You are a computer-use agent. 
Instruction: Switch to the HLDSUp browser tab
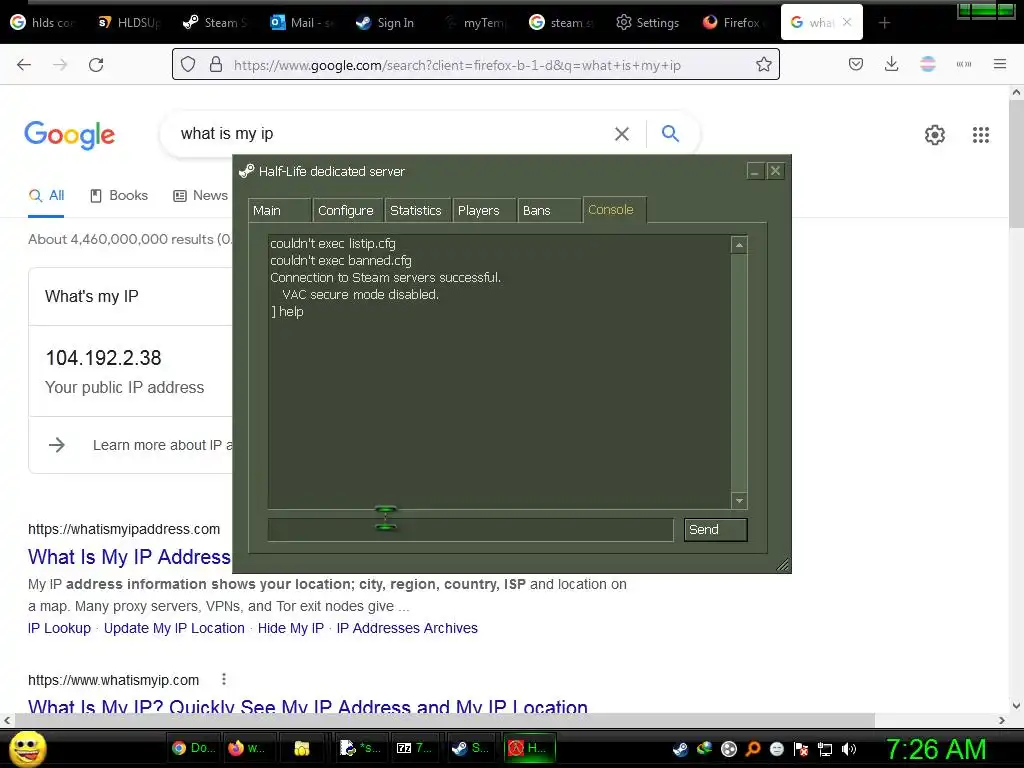[x=129, y=23]
